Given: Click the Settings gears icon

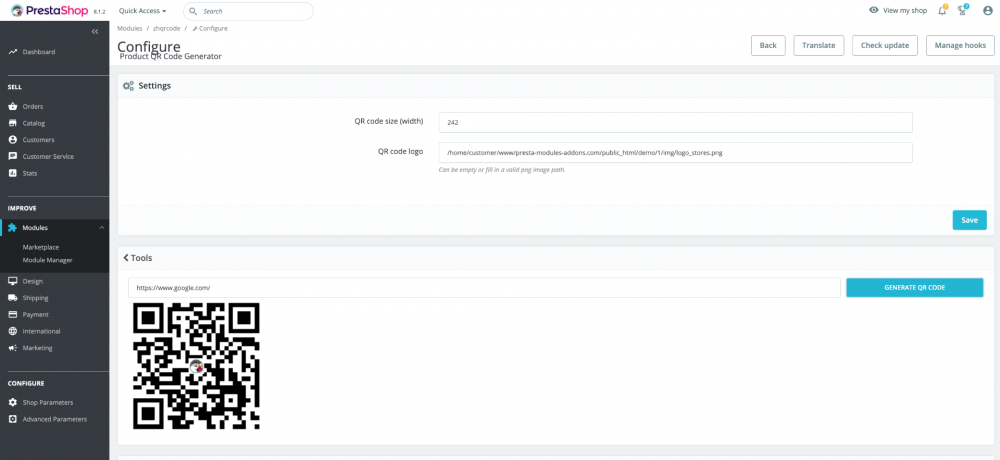Looking at the screenshot, I should [x=128, y=86].
